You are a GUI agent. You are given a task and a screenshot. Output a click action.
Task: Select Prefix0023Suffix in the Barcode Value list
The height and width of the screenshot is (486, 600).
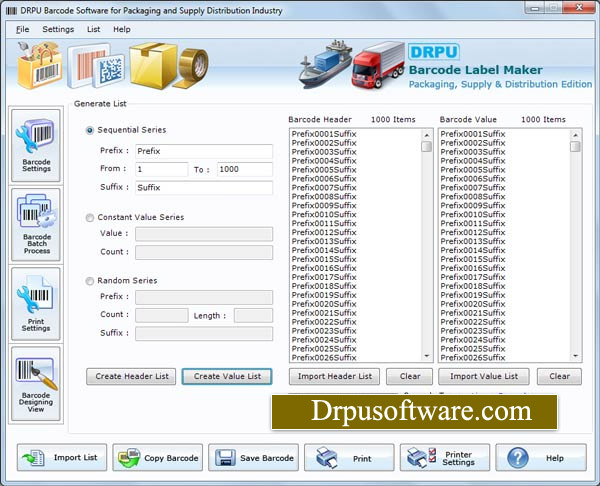click(x=473, y=331)
